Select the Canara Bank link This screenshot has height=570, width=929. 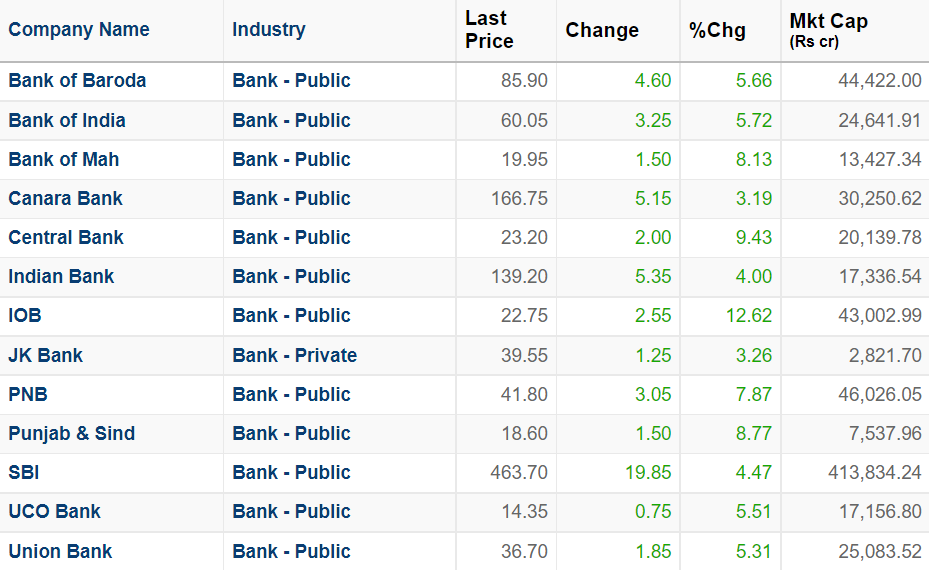point(65,198)
